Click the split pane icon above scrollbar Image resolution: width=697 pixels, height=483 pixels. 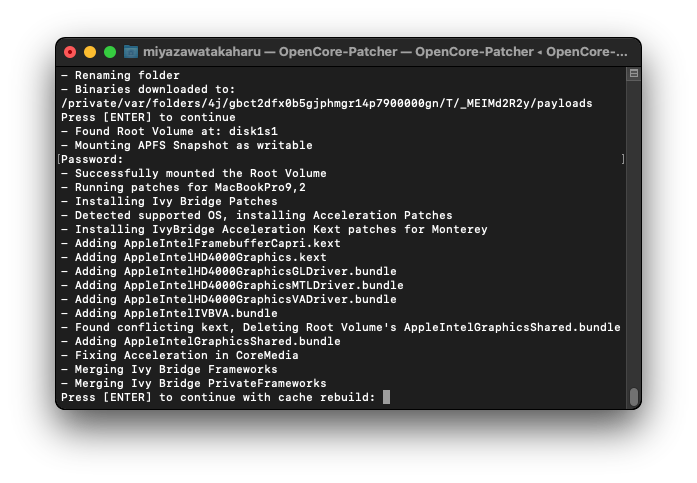pos(633,73)
